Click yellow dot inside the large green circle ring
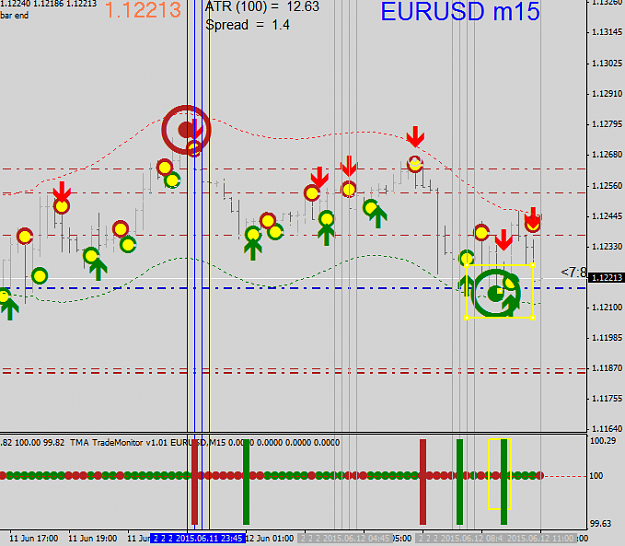This screenshot has width=625, height=546. click(x=511, y=283)
